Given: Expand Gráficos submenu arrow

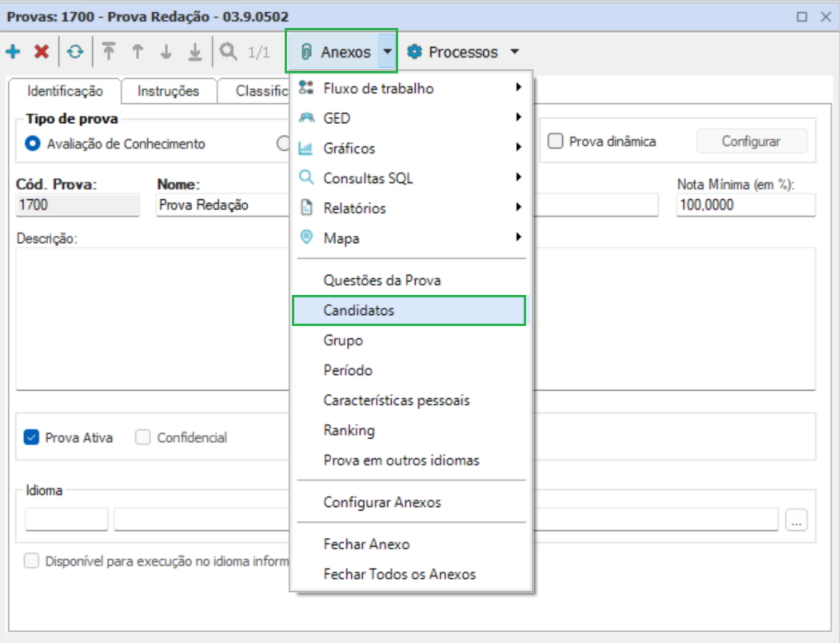Looking at the screenshot, I should coord(518,147).
